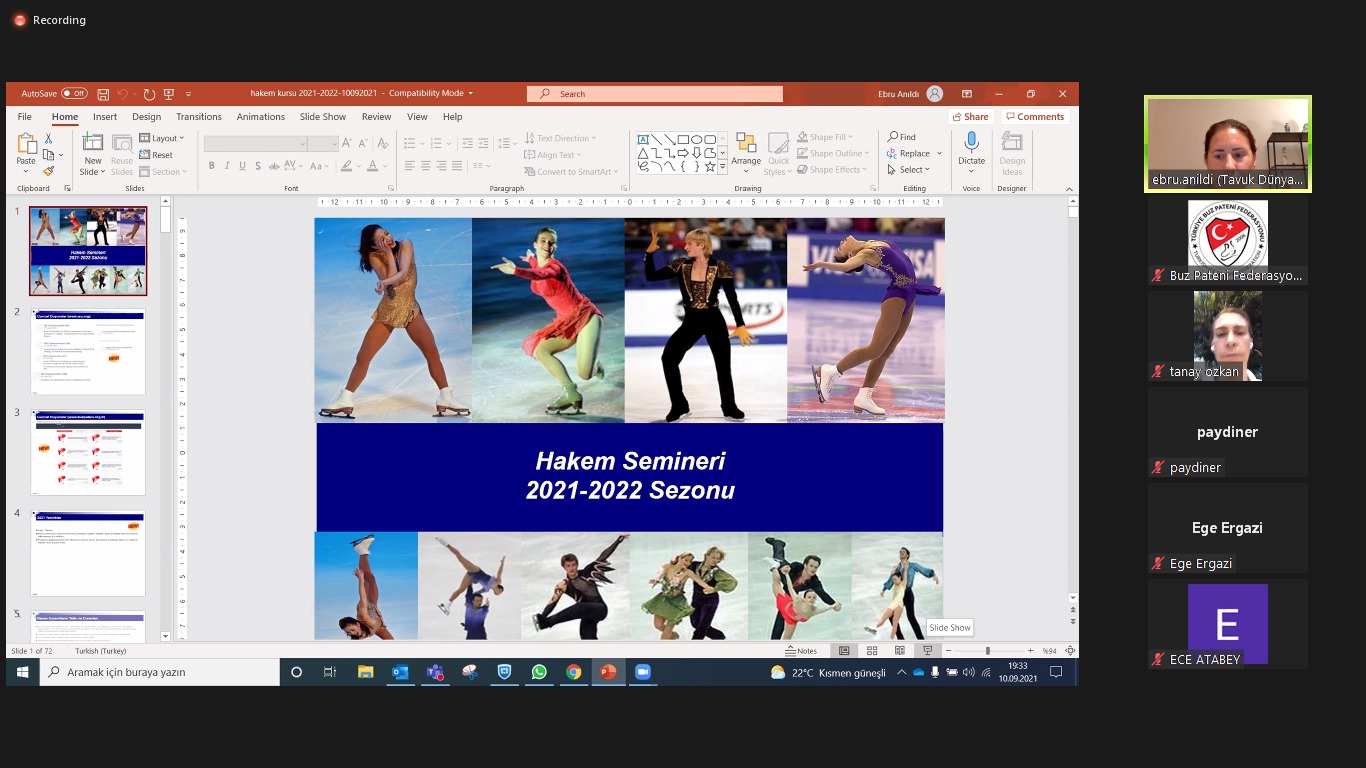1366x768 pixels.
Task: Add a New Slide via its icon
Action: pos(92,143)
